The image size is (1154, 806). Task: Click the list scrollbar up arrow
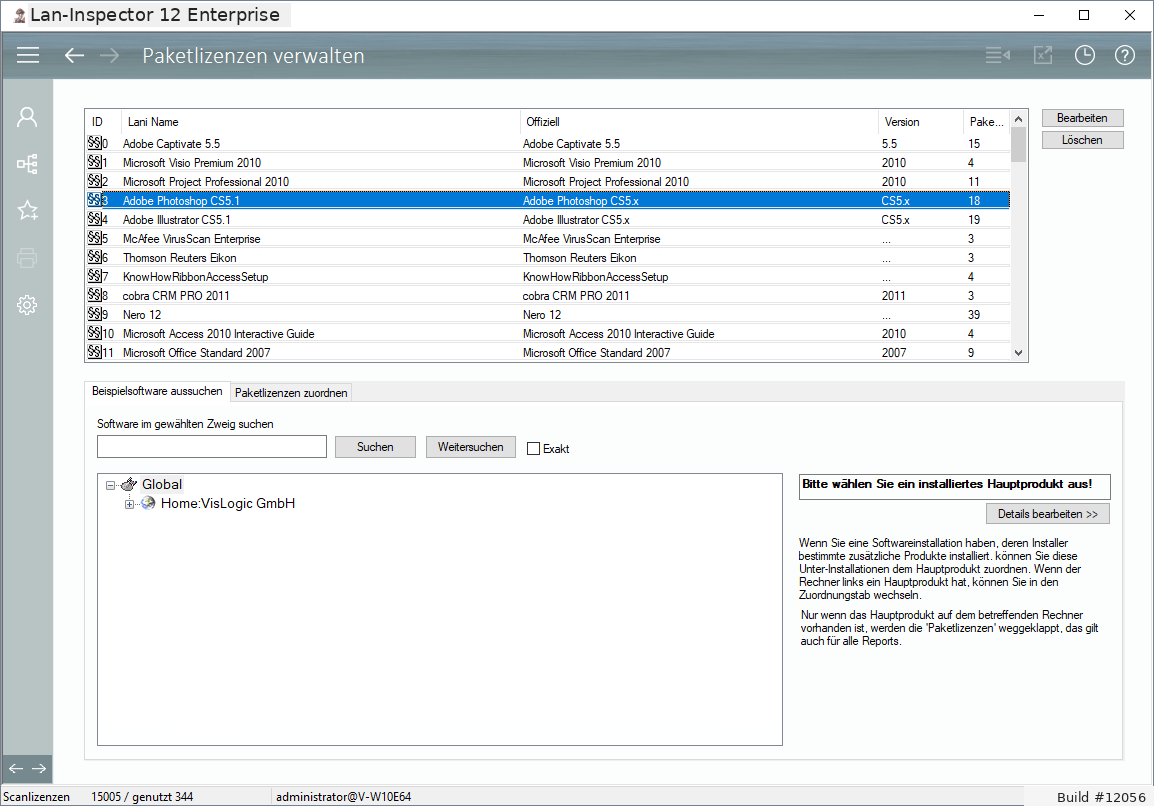[1019, 119]
